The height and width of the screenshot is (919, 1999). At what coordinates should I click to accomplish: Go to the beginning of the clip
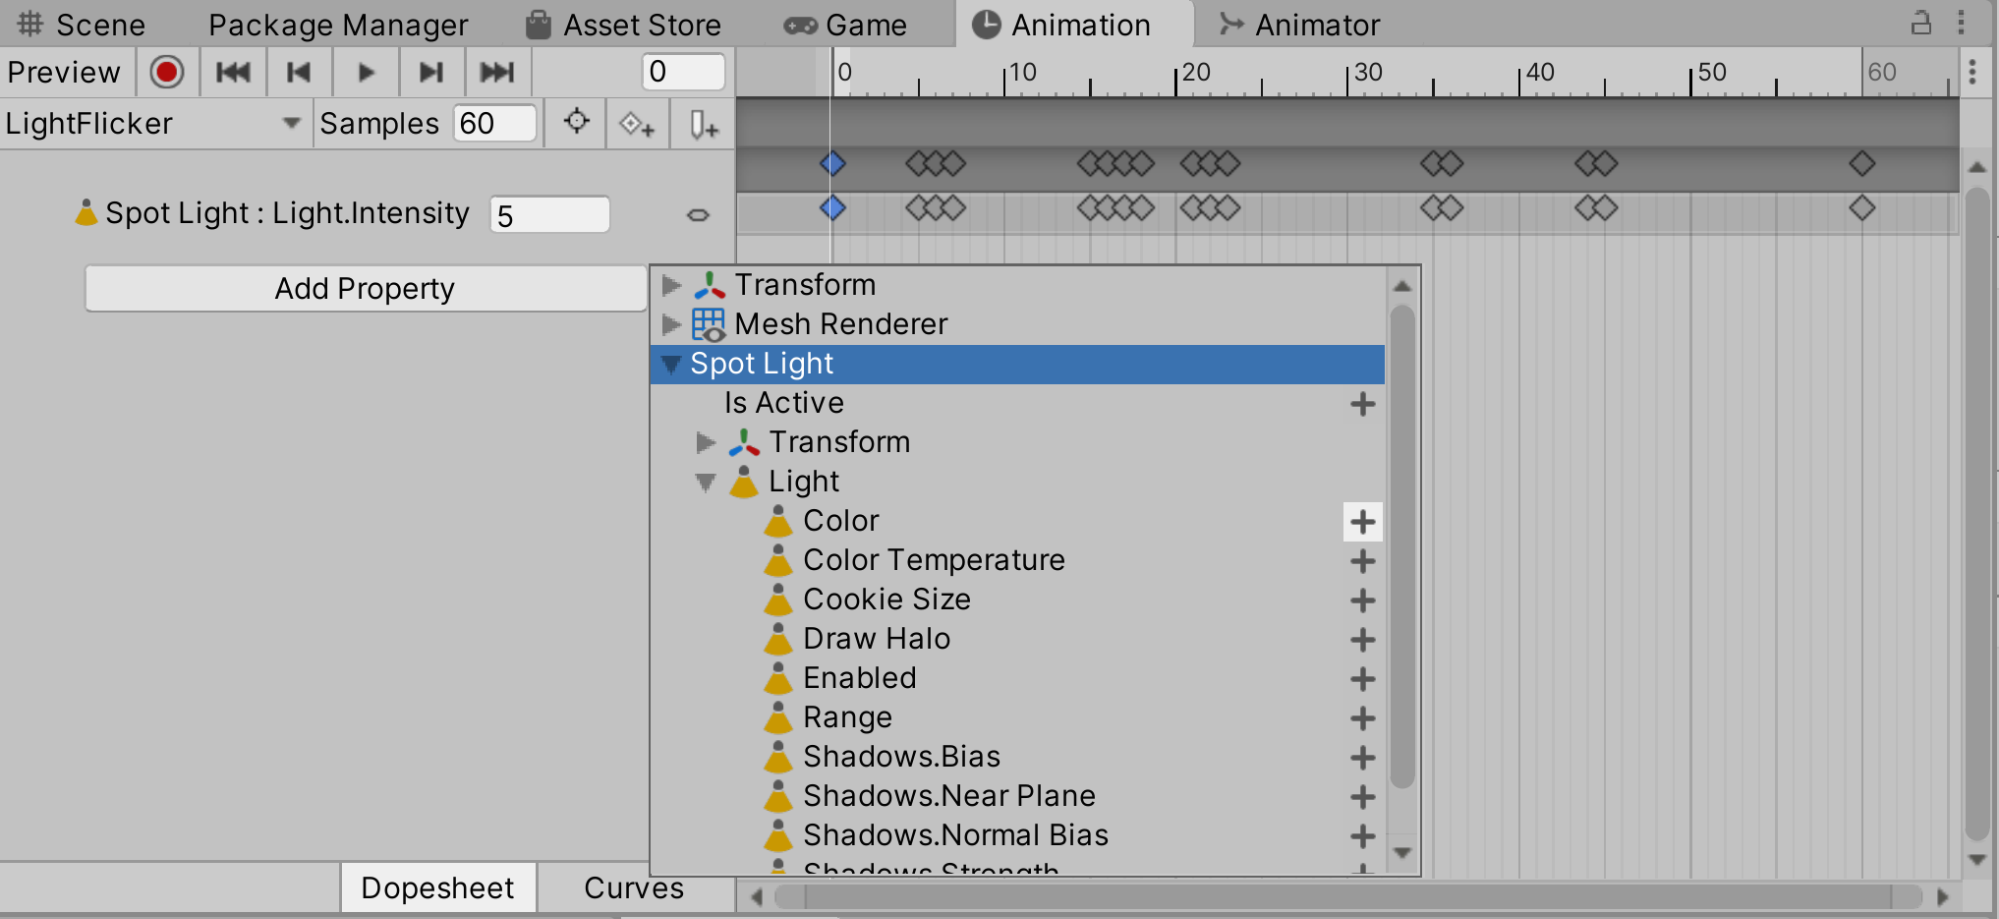(x=233, y=72)
